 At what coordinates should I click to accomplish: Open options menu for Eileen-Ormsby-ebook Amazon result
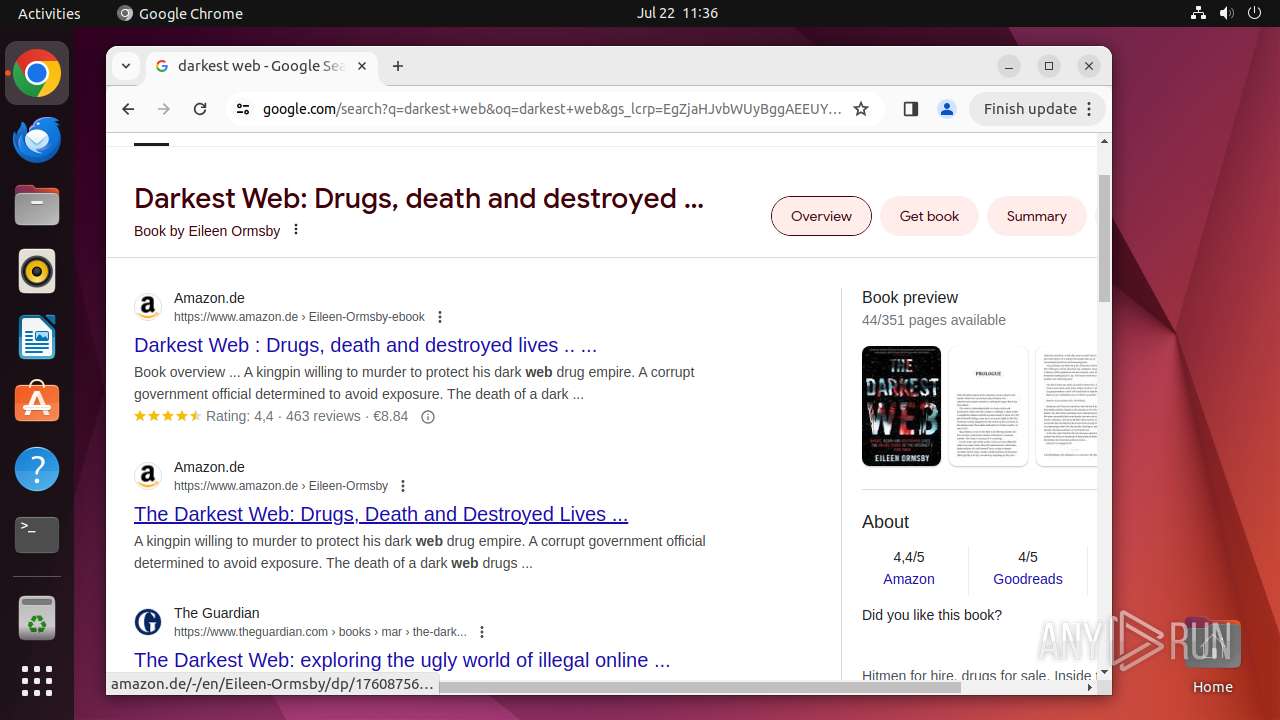[439, 317]
